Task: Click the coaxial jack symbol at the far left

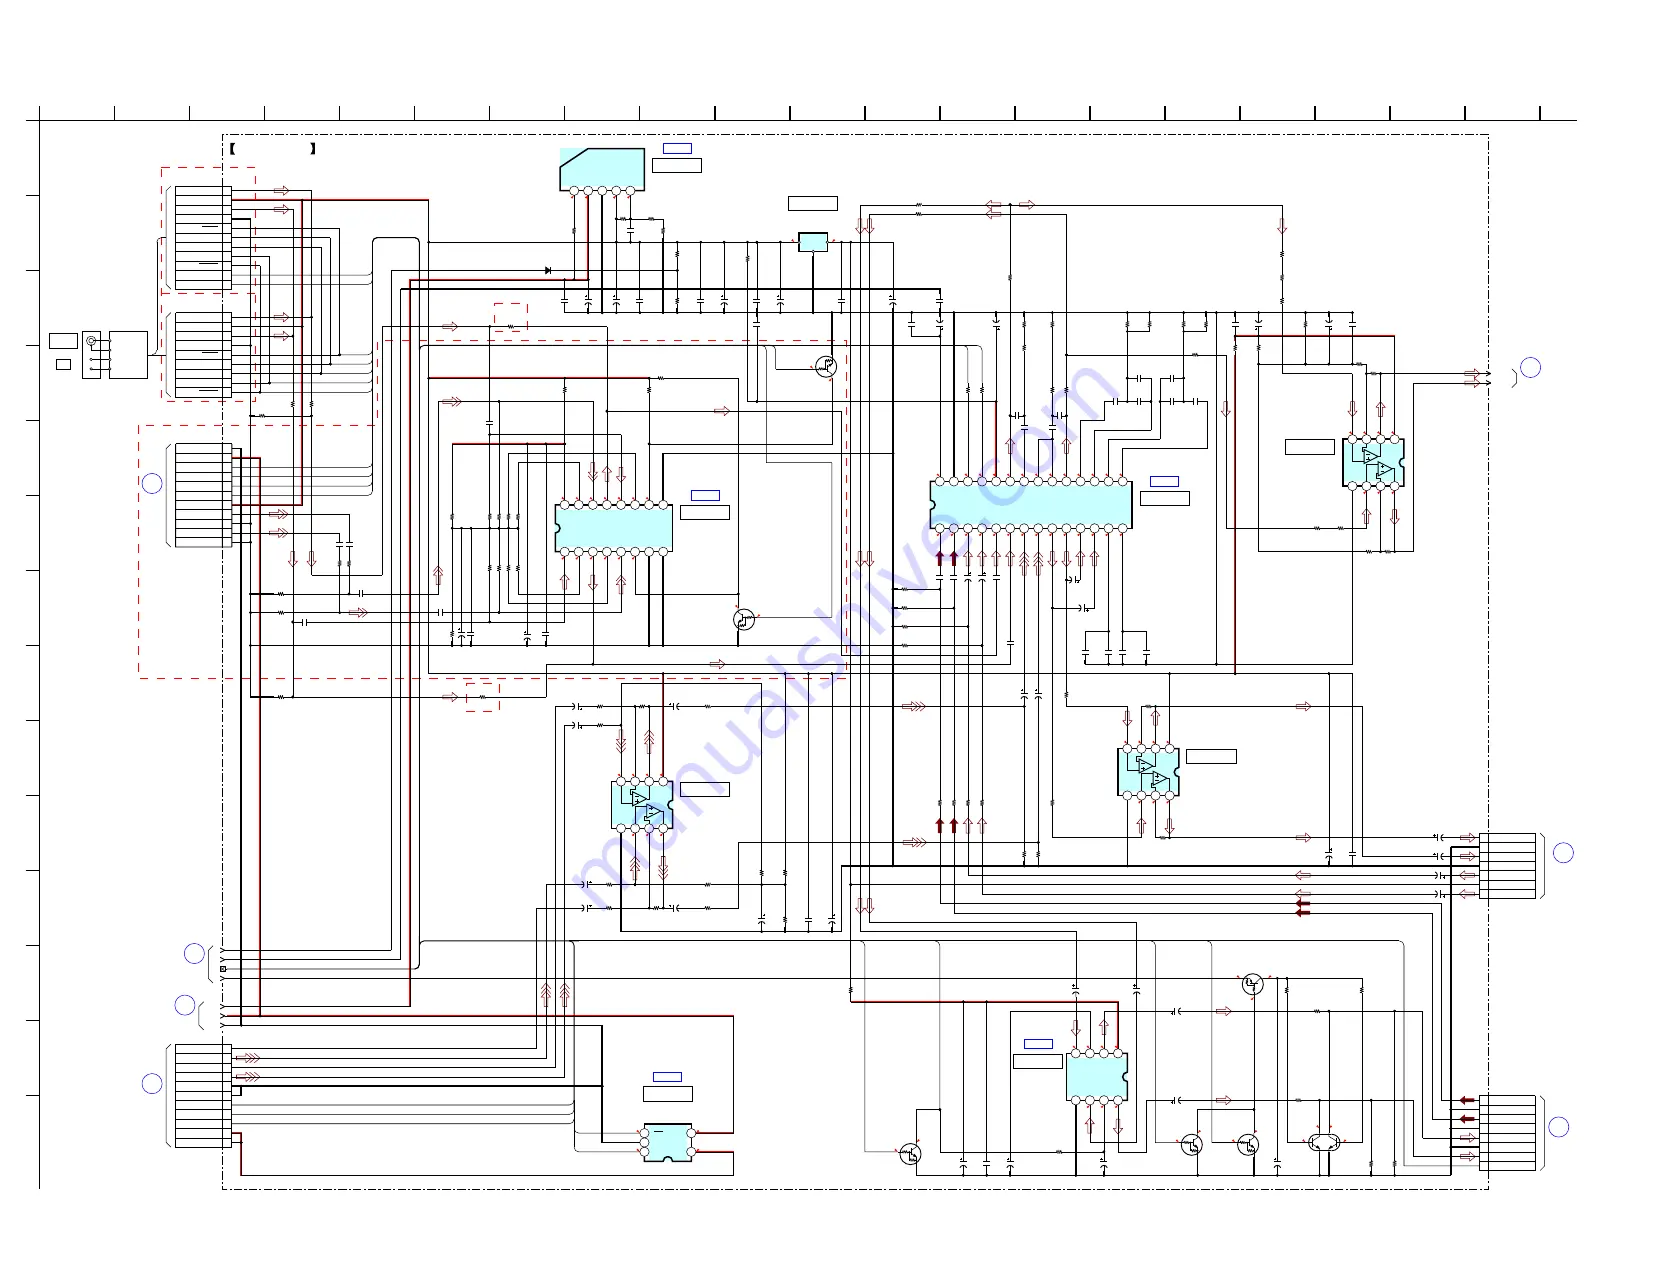Action: tap(92, 342)
